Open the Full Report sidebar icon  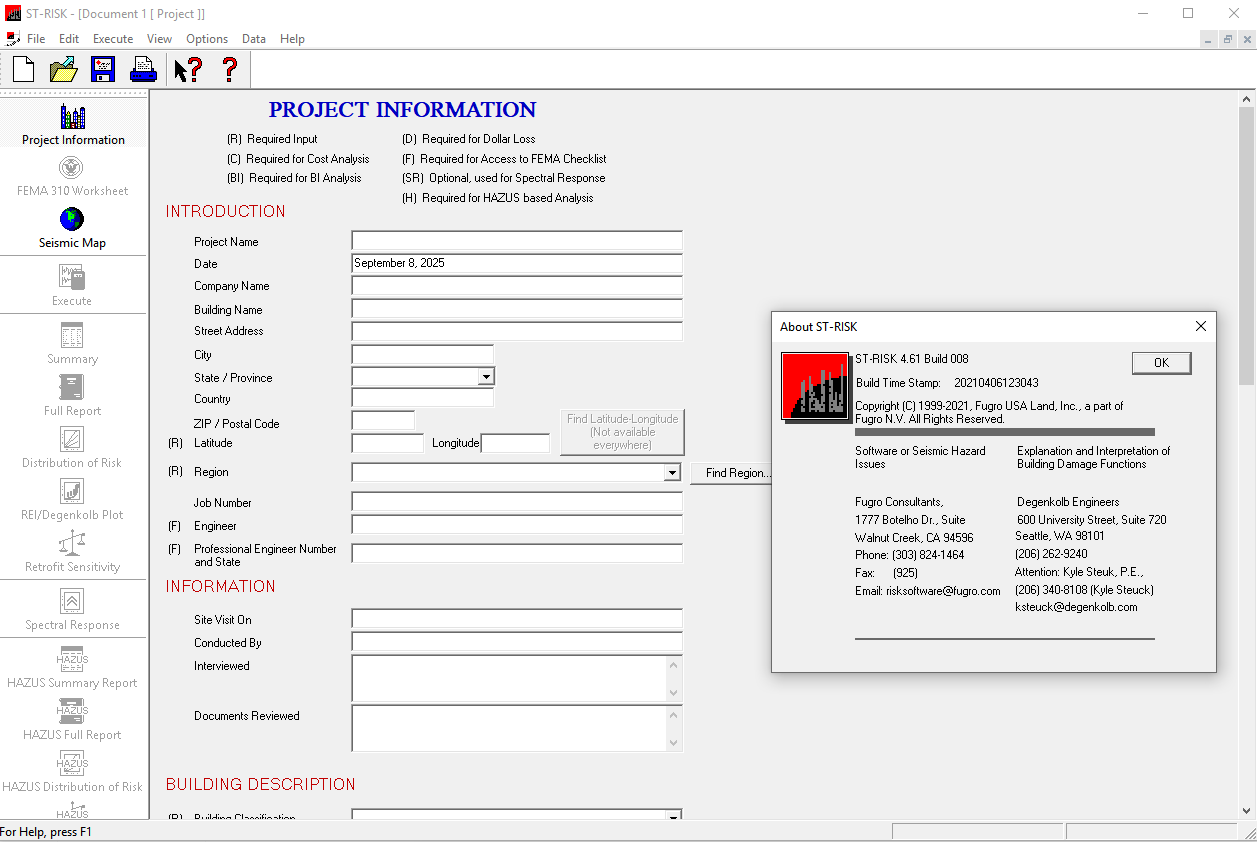coord(72,387)
